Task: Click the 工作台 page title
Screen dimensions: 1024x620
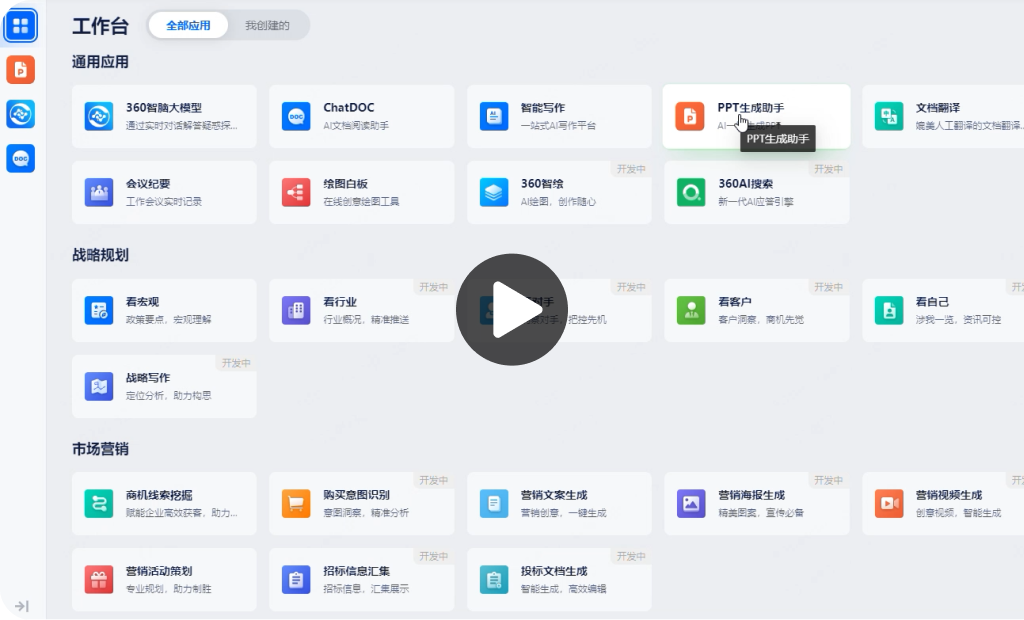Action: point(100,26)
